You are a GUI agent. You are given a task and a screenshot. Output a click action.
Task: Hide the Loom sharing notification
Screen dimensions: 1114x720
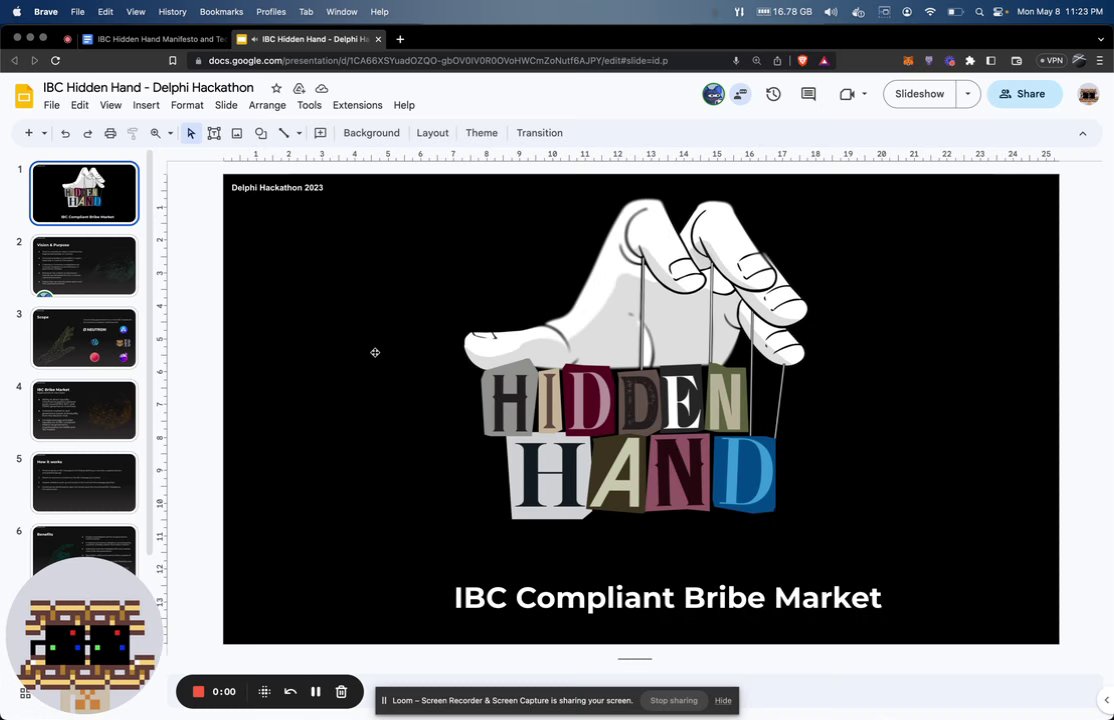point(723,701)
